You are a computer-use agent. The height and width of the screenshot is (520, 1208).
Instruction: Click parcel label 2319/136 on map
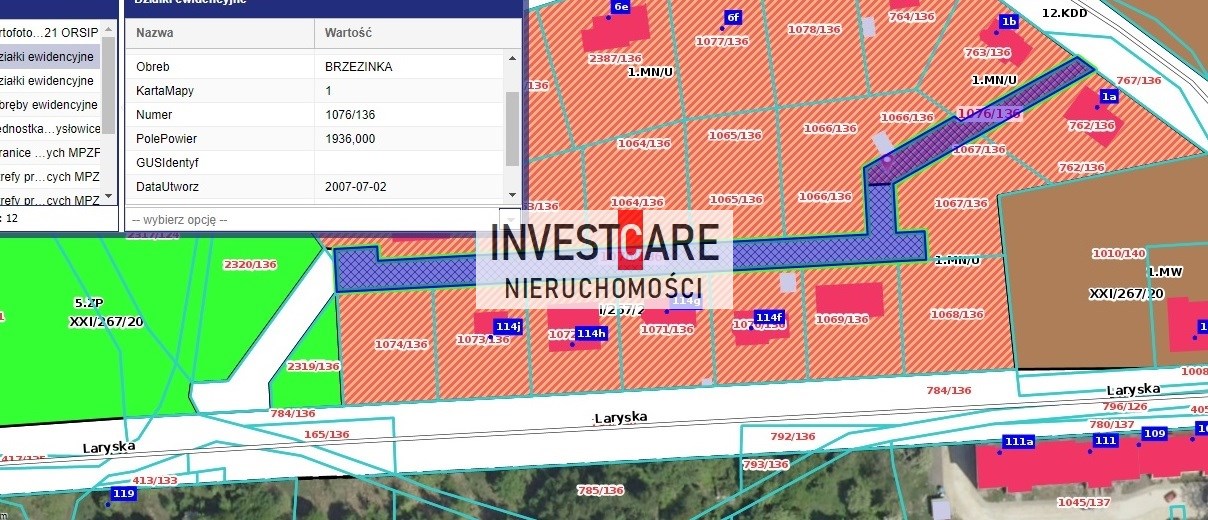tap(313, 366)
